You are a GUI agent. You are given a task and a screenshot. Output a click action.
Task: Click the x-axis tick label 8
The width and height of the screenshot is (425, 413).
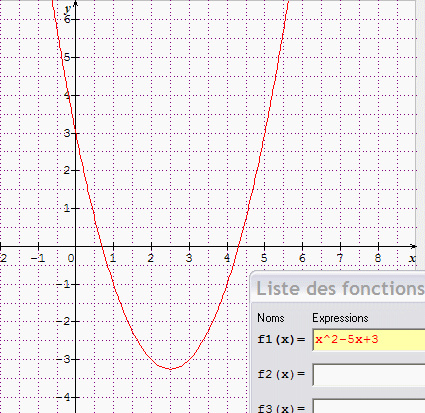[x=378, y=258]
